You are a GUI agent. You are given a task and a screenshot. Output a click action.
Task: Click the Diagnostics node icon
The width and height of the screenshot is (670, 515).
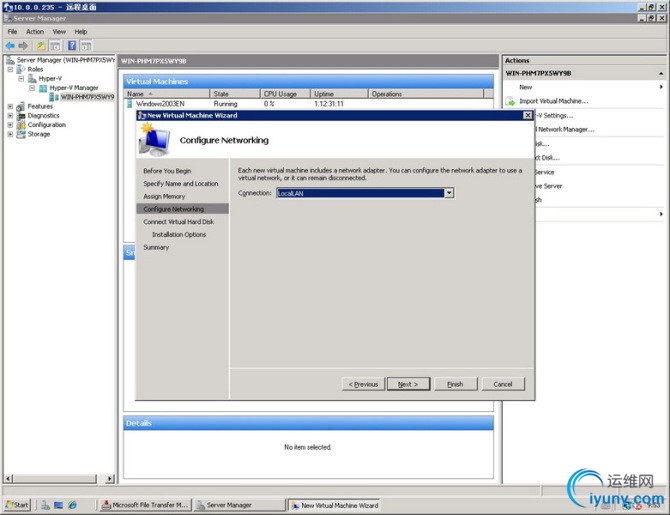coord(21,116)
